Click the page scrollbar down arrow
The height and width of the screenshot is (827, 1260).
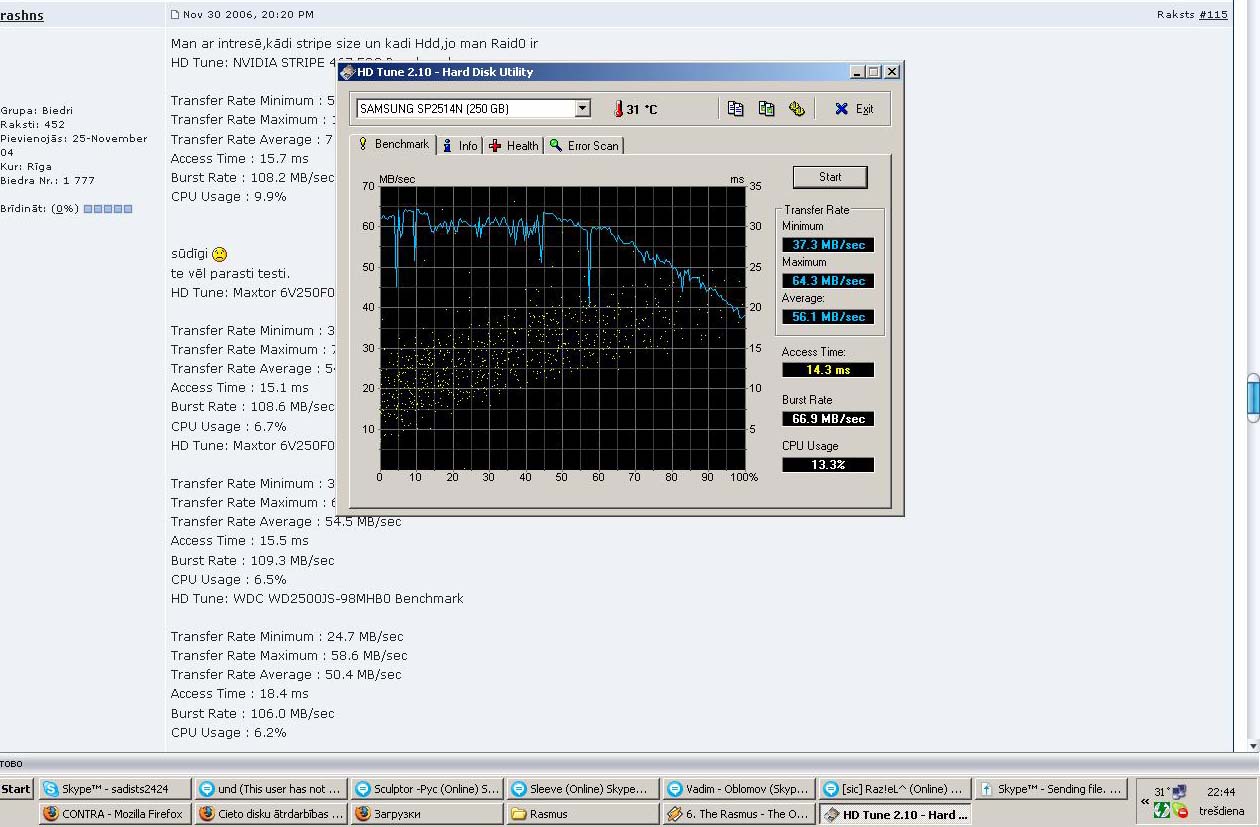(1253, 746)
